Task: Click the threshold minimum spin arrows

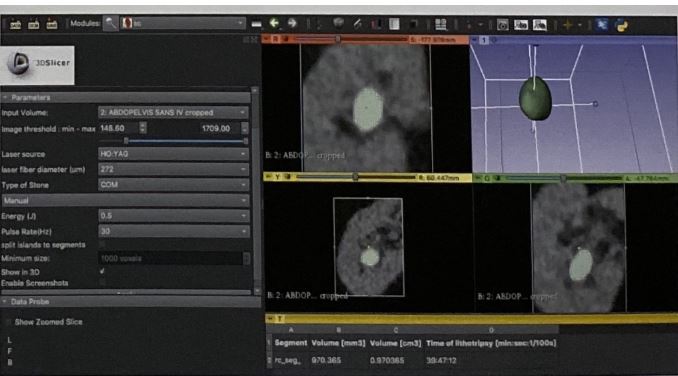Action: point(143,128)
